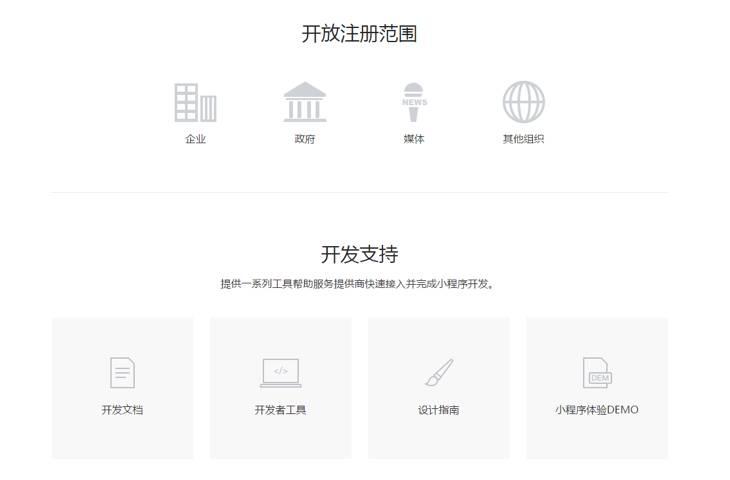Click the 开放注册范围 heading
730x480 pixels.
[359, 34]
